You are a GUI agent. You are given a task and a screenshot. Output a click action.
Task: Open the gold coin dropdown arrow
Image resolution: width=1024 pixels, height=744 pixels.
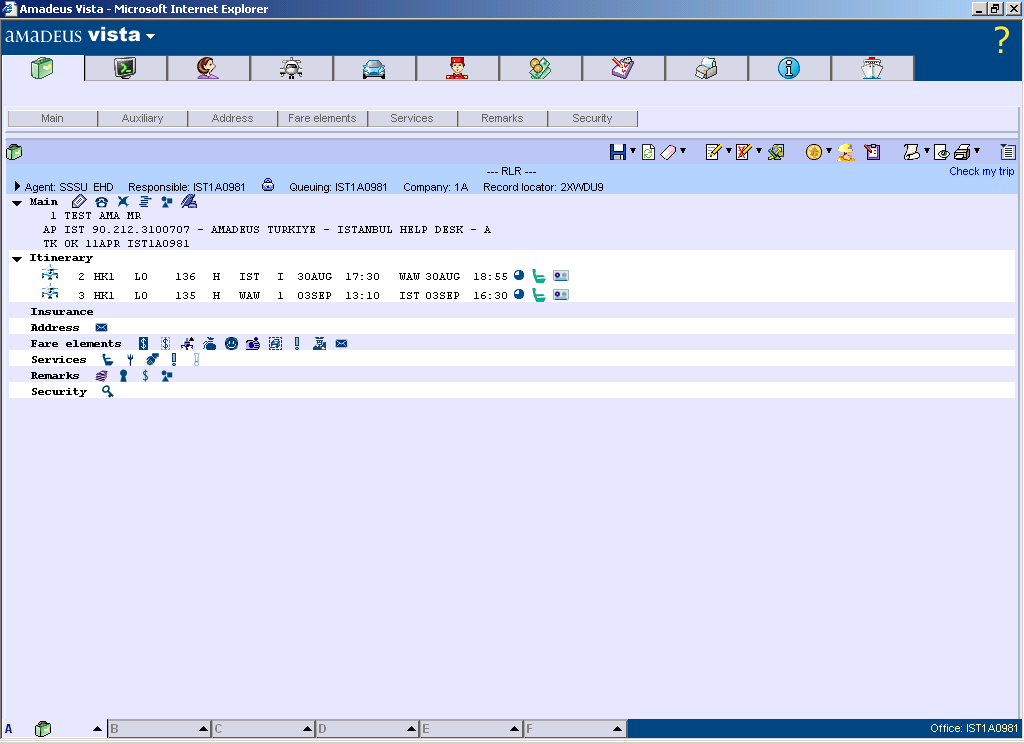(x=829, y=151)
